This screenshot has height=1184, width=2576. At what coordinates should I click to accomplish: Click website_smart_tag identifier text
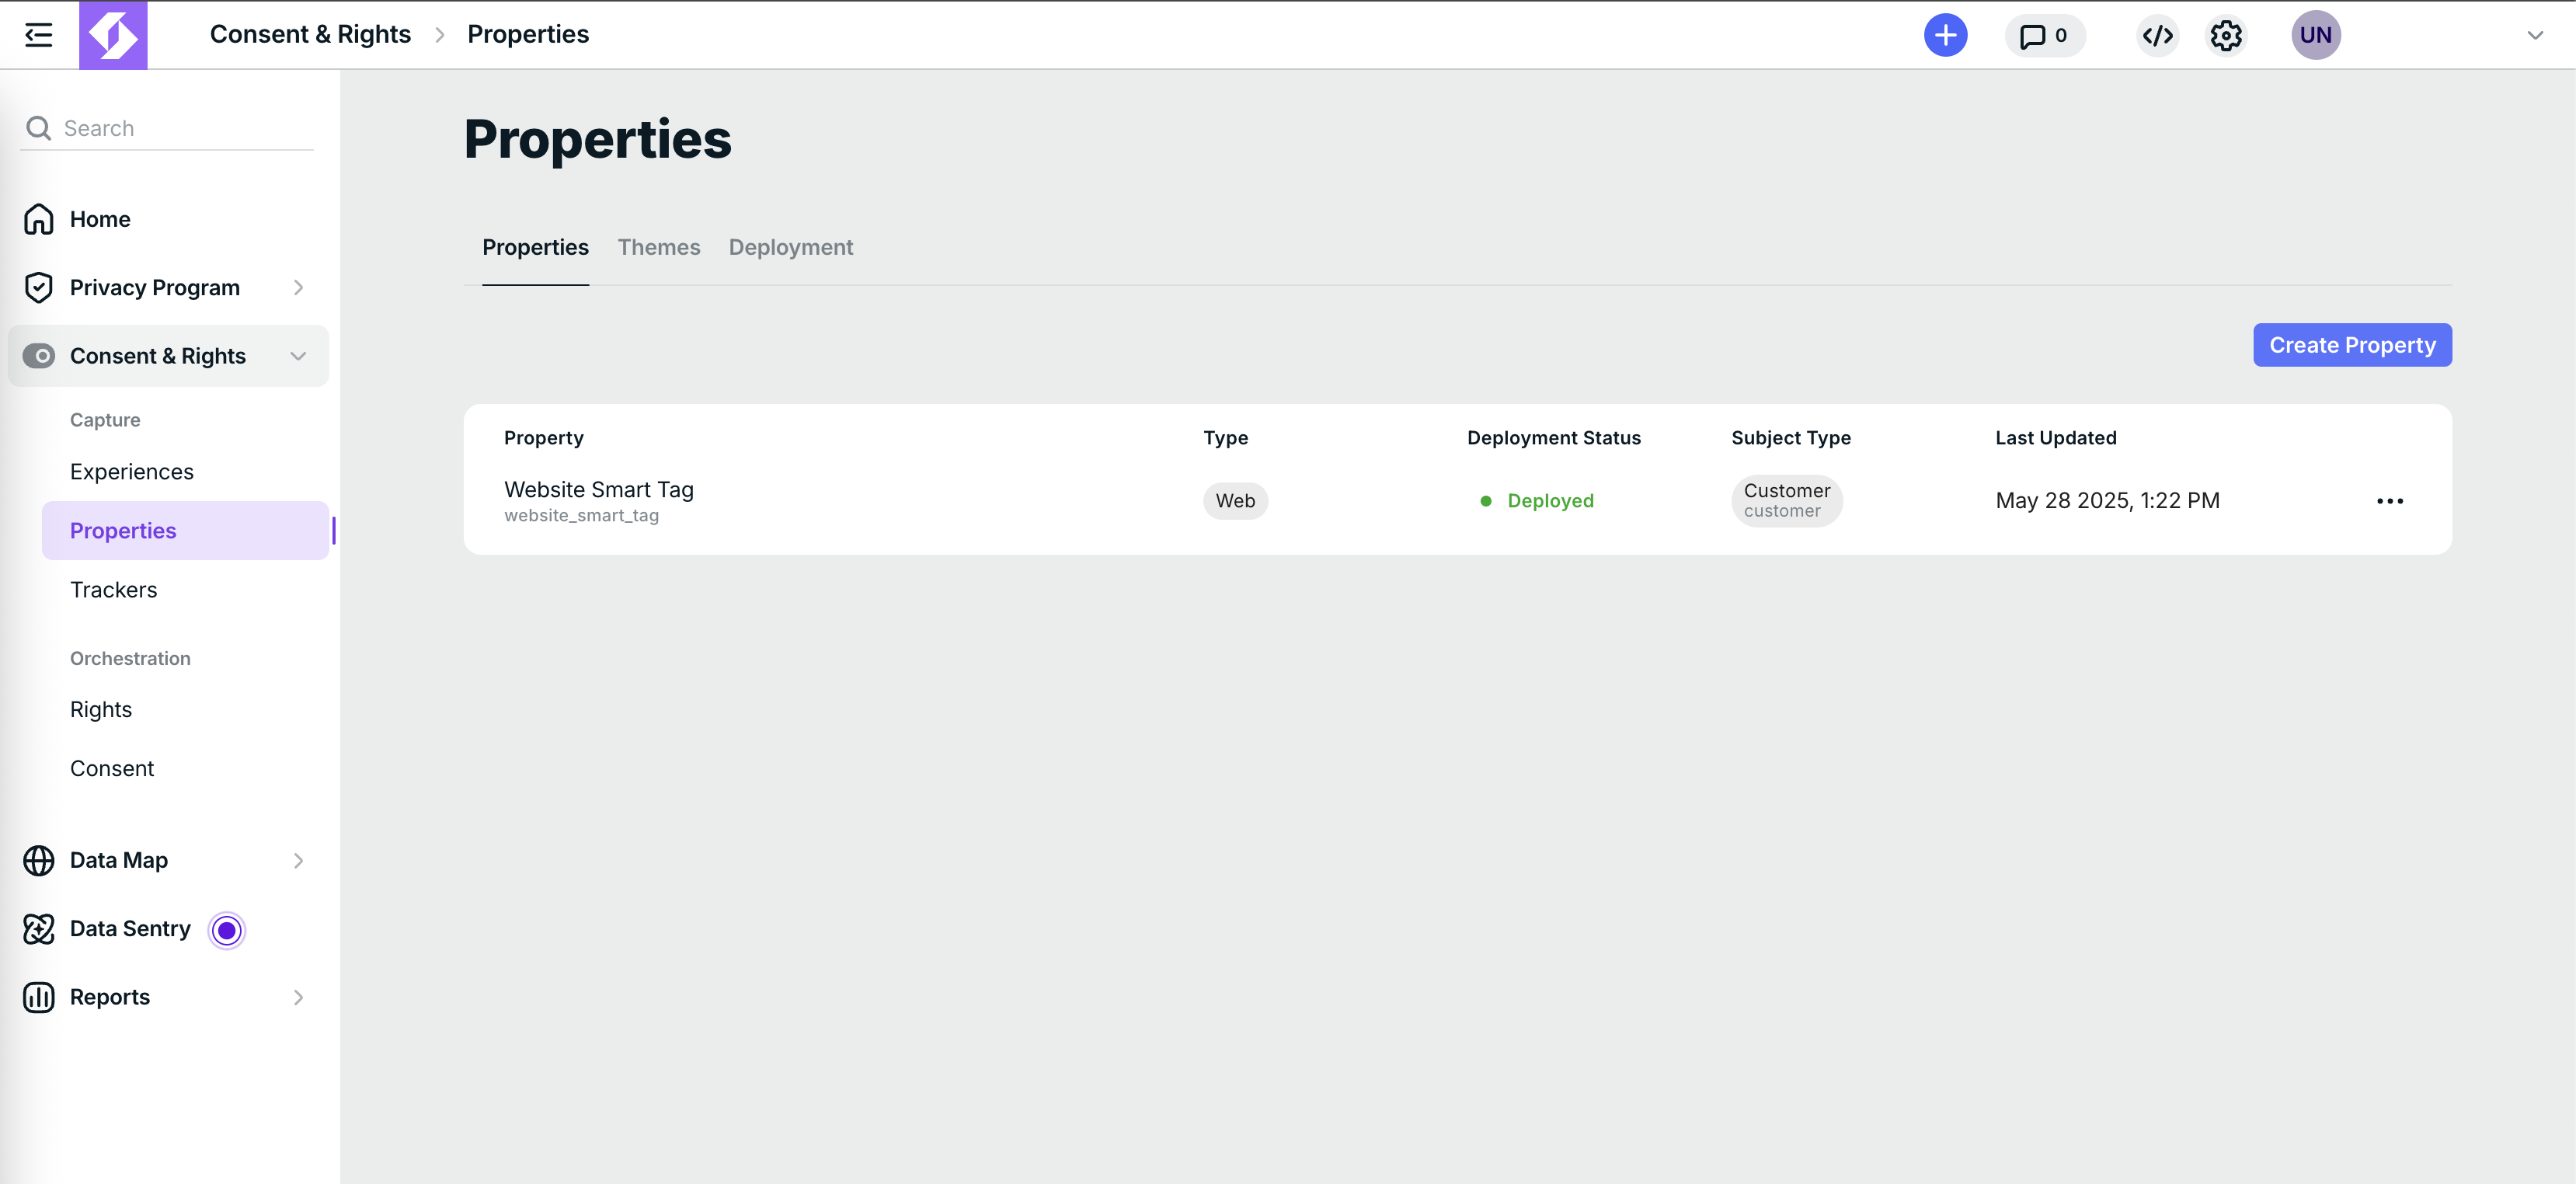pyautogui.click(x=582, y=516)
